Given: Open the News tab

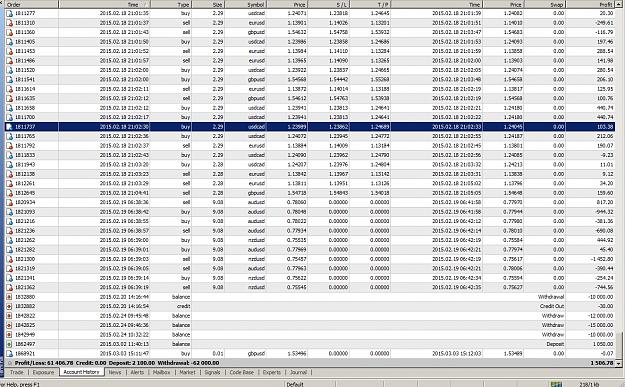Looking at the screenshot, I should coord(115,372).
